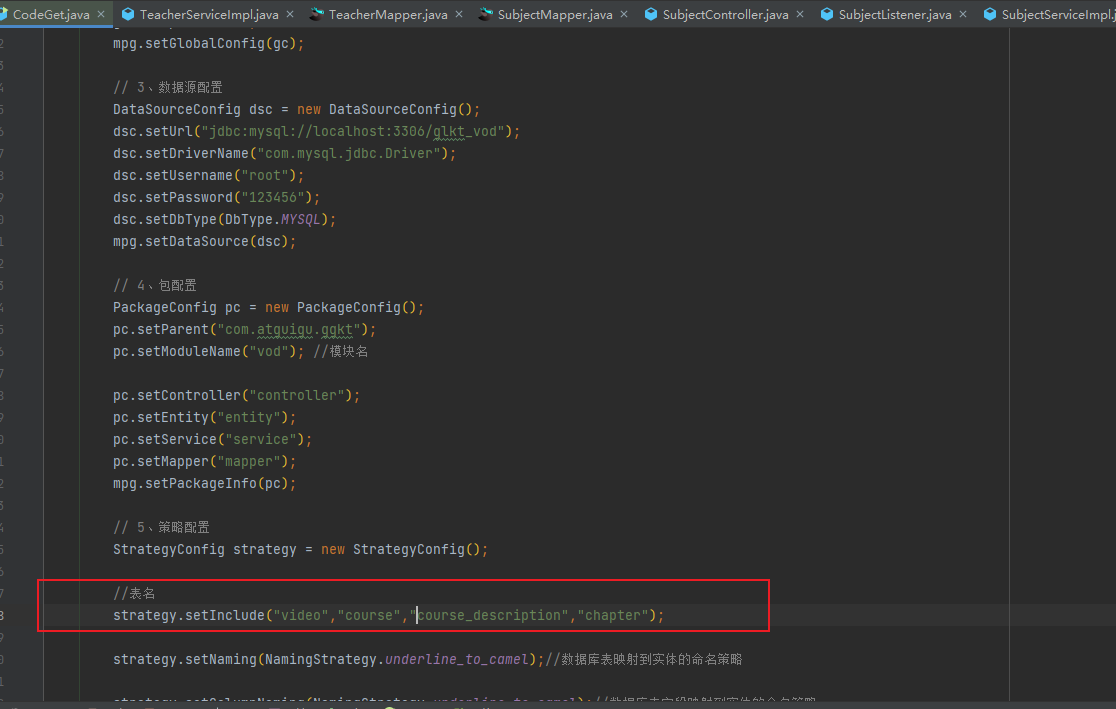The width and height of the screenshot is (1116, 709).
Task: Close the SubjectController.java tab
Action: pos(800,15)
